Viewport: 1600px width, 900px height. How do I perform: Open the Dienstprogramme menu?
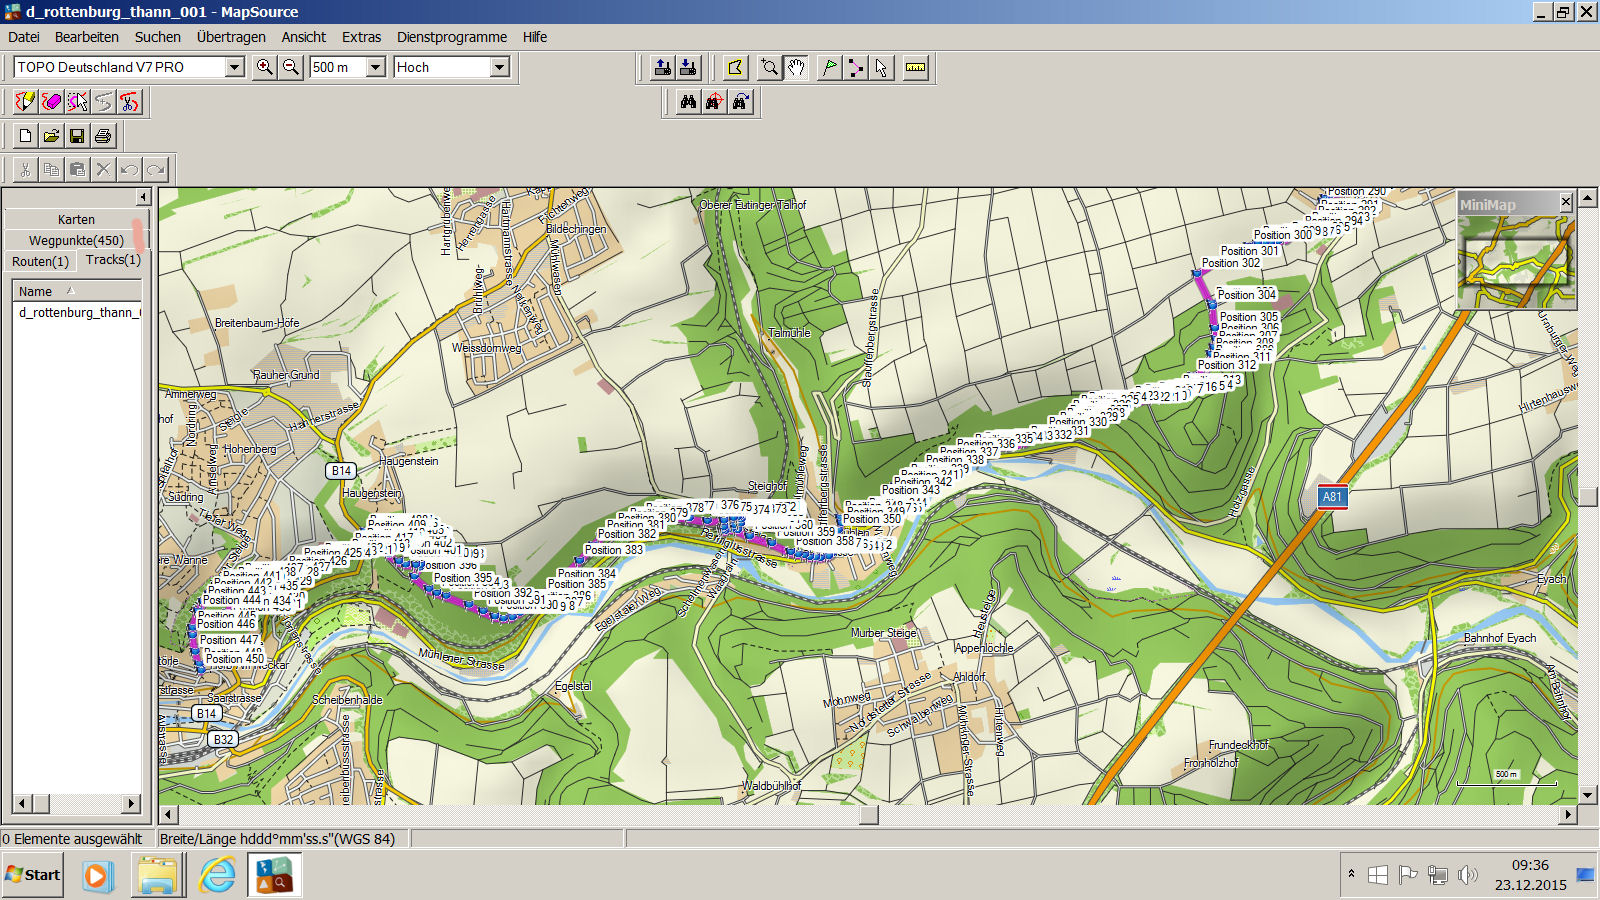click(x=451, y=37)
